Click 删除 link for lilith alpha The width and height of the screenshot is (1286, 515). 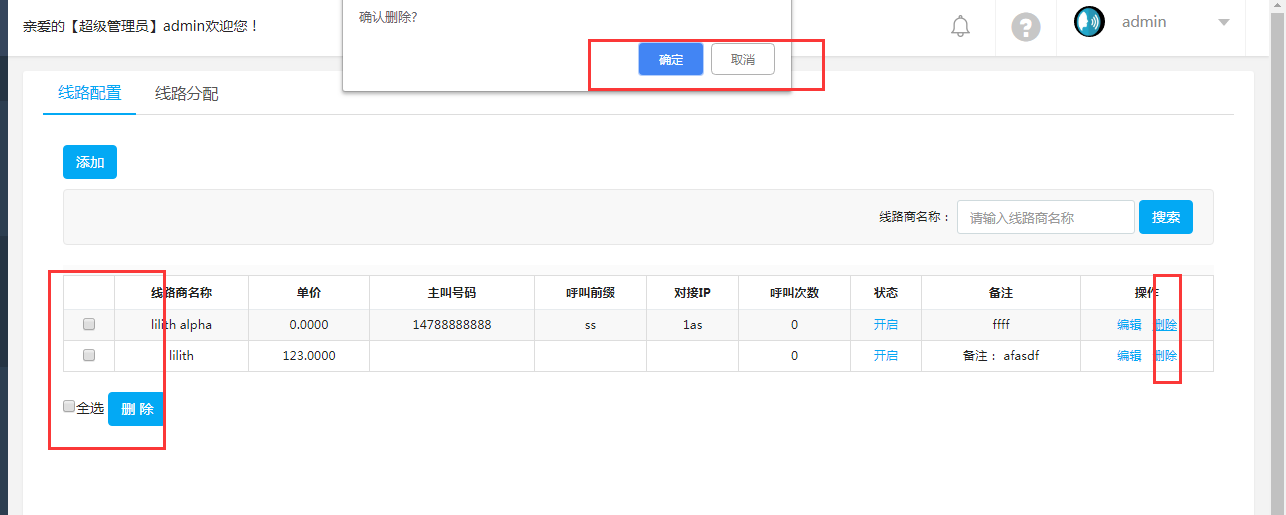coord(1165,325)
